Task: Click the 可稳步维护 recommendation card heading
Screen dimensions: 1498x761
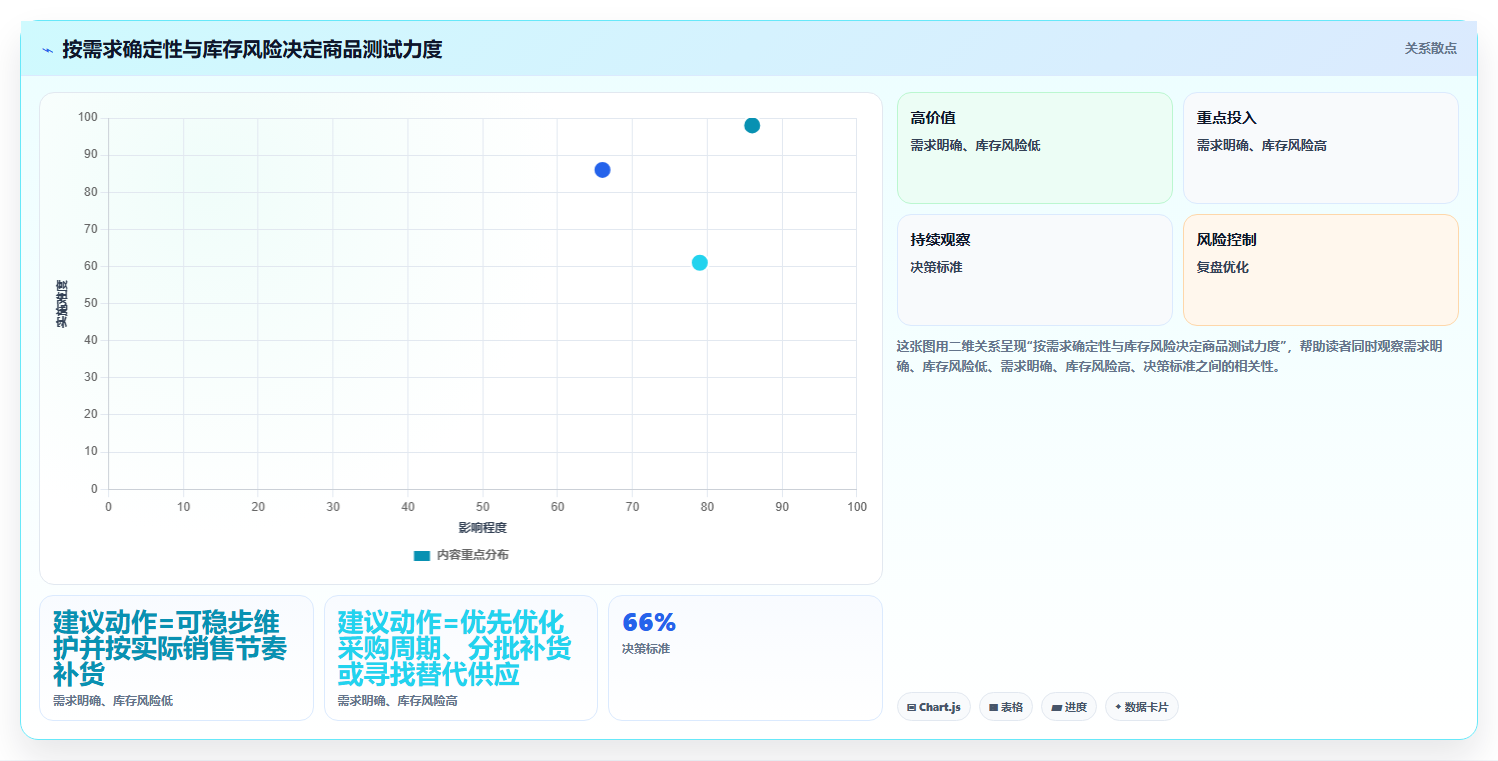Action: coord(170,648)
